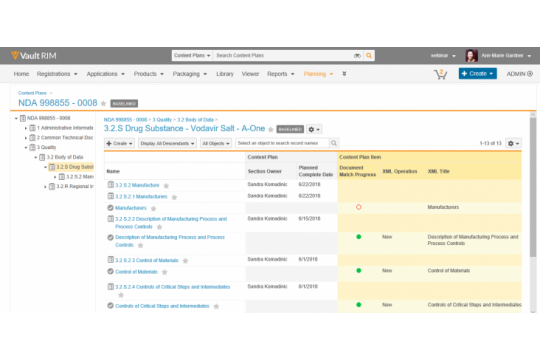
Task: Open the Planning tab menu
Action: [x=318, y=74]
